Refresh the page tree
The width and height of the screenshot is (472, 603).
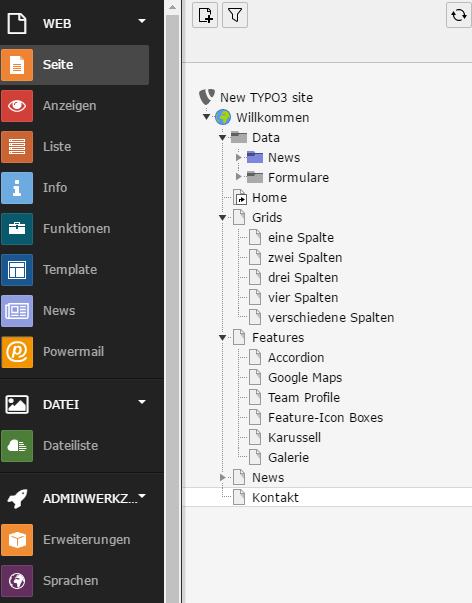459,15
